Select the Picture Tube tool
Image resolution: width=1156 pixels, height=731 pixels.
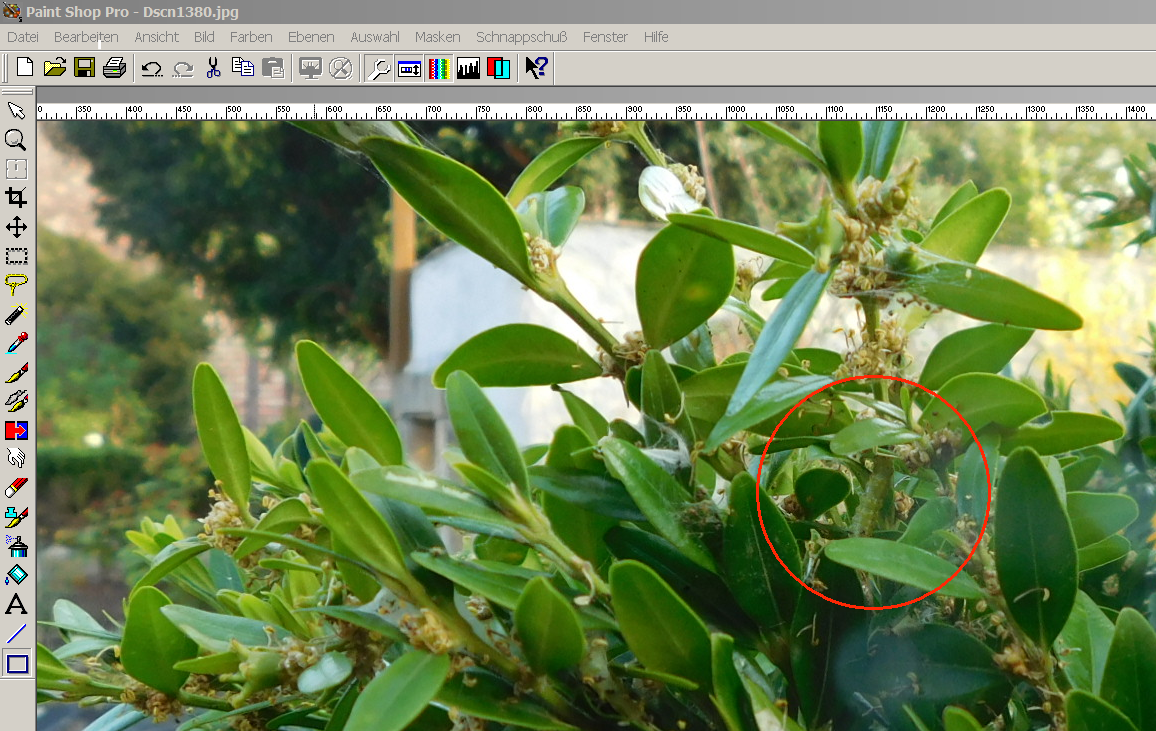[16, 517]
